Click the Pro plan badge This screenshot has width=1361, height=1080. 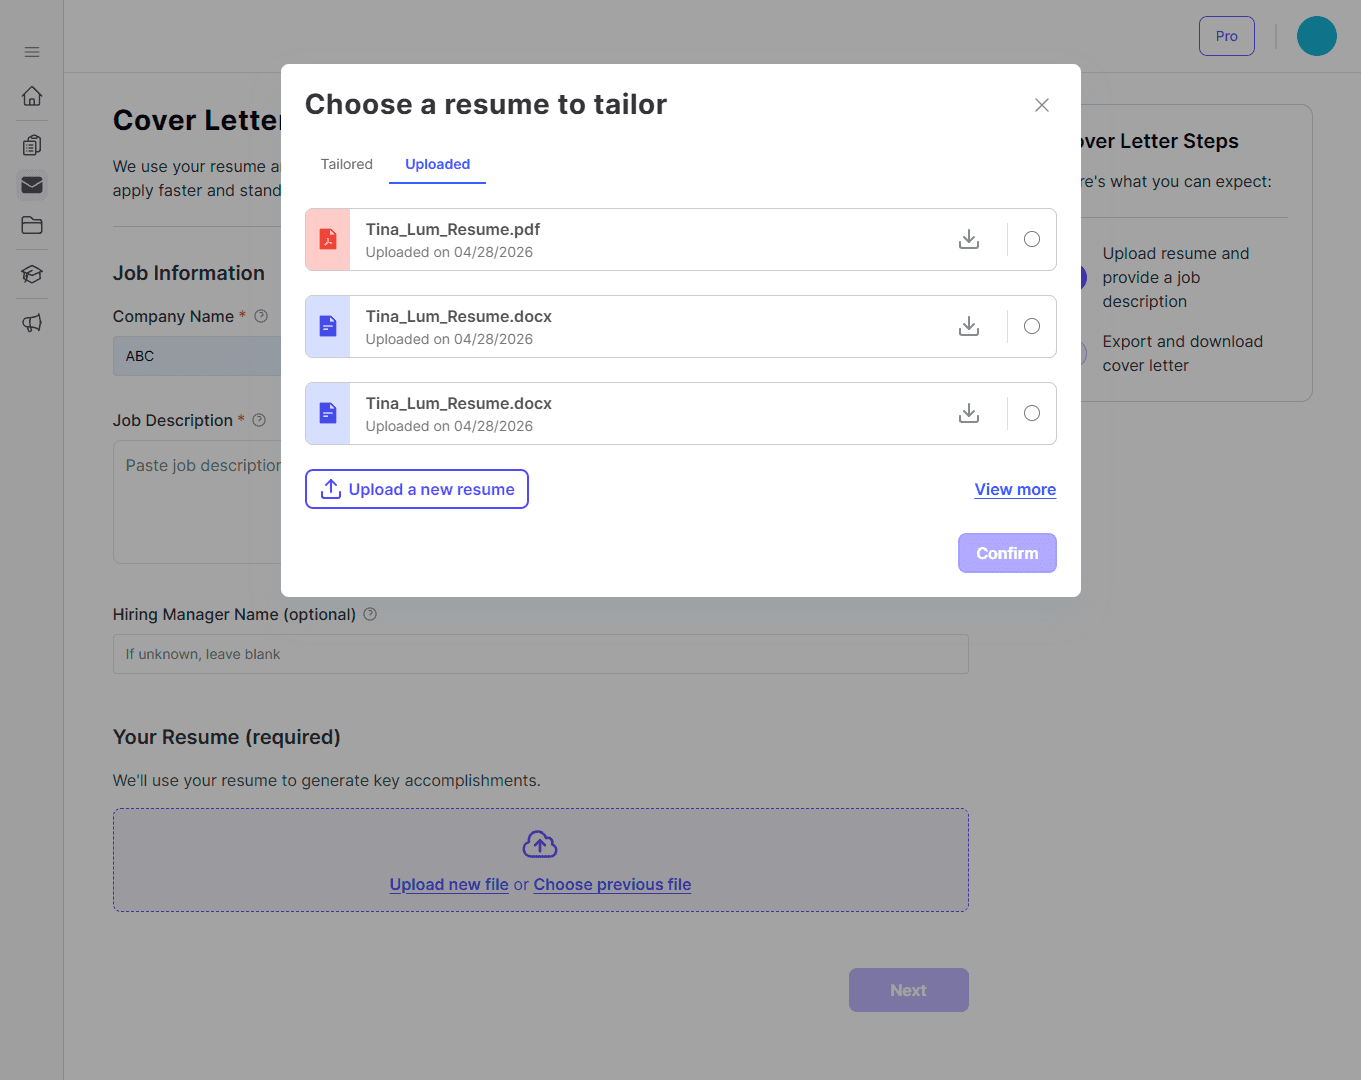[x=1227, y=36]
